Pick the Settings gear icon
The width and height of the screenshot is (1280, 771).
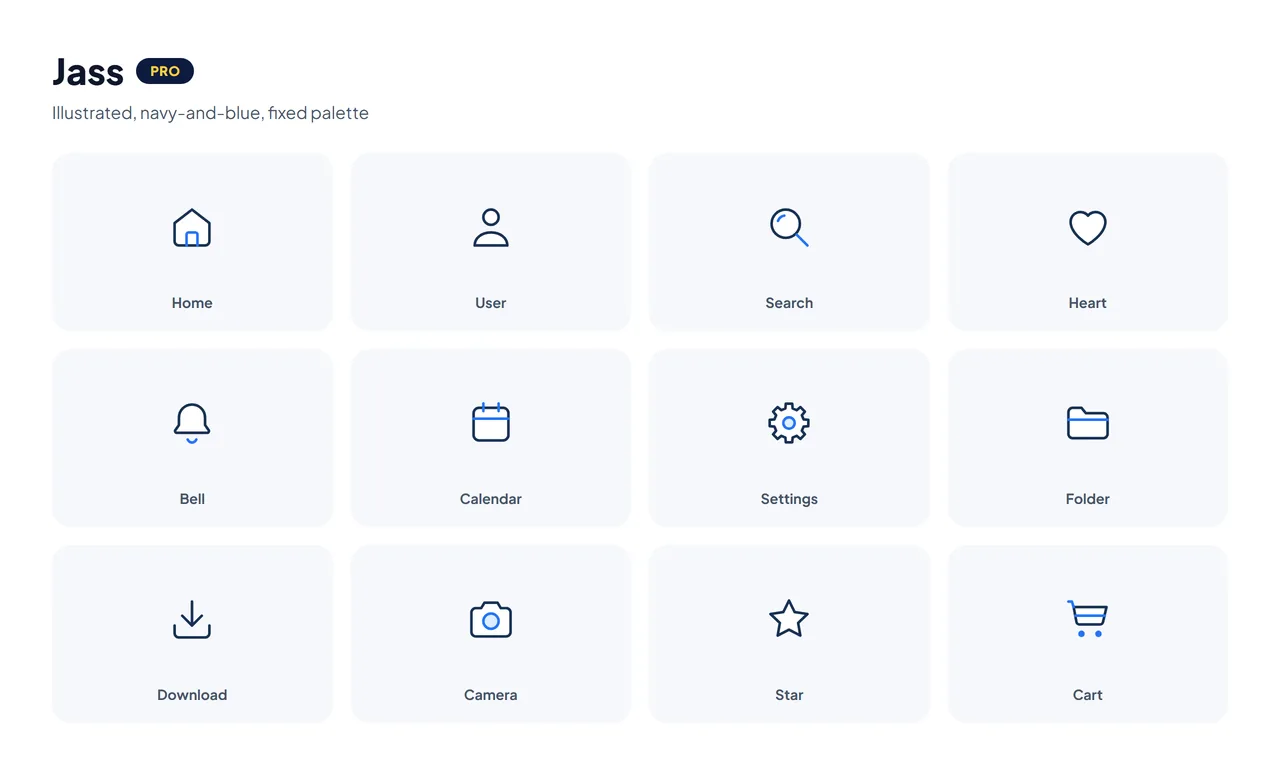pos(789,423)
